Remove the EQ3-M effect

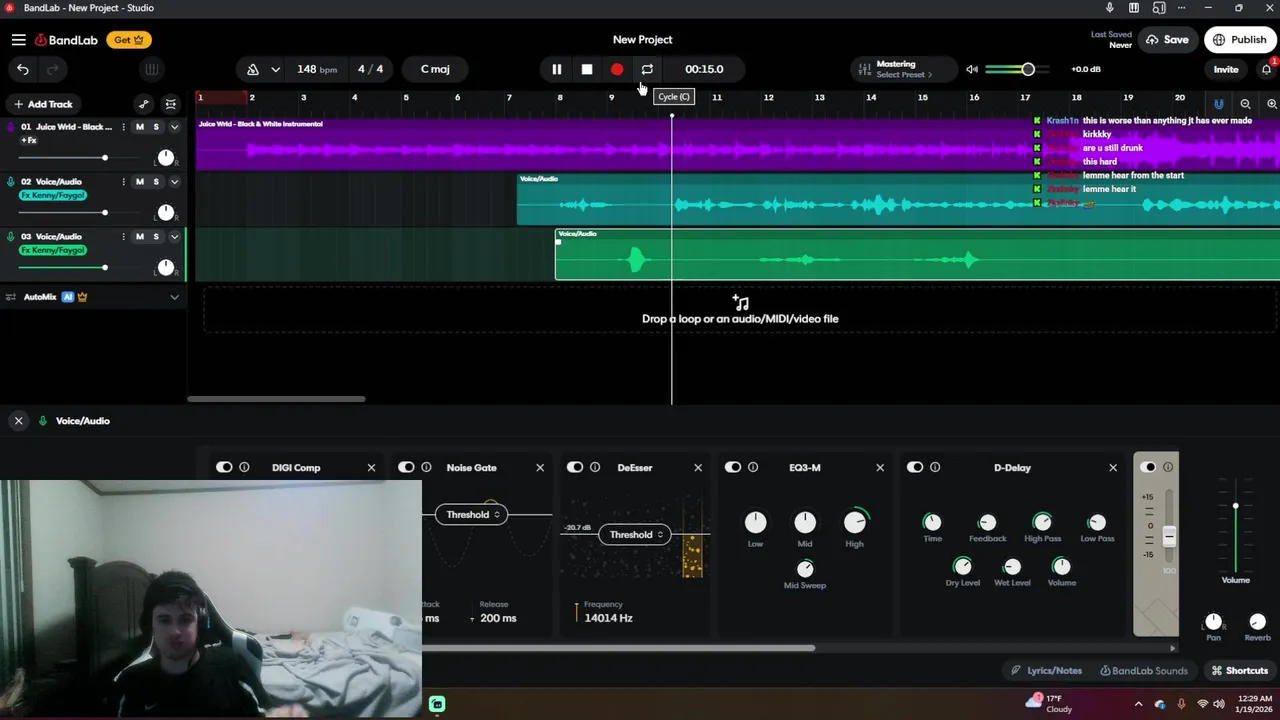pyautogui.click(x=880, y=467)
